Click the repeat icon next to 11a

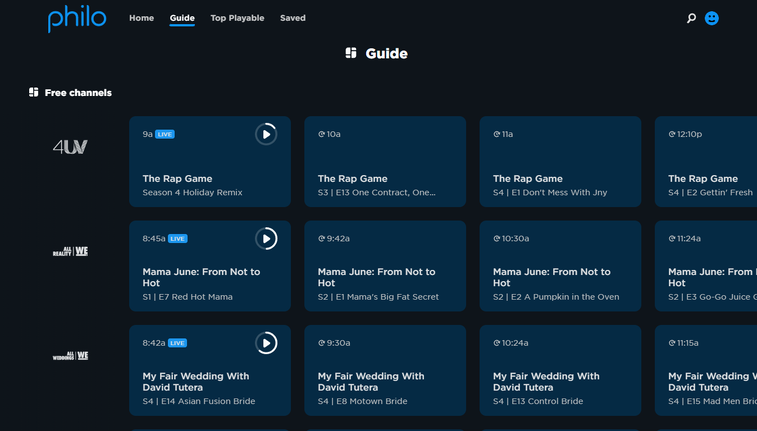497,134
